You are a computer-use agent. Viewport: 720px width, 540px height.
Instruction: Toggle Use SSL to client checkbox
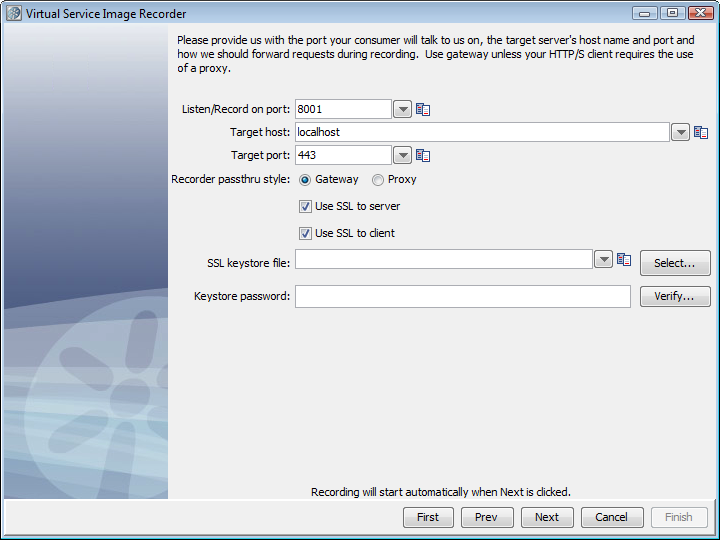(305, 233)
